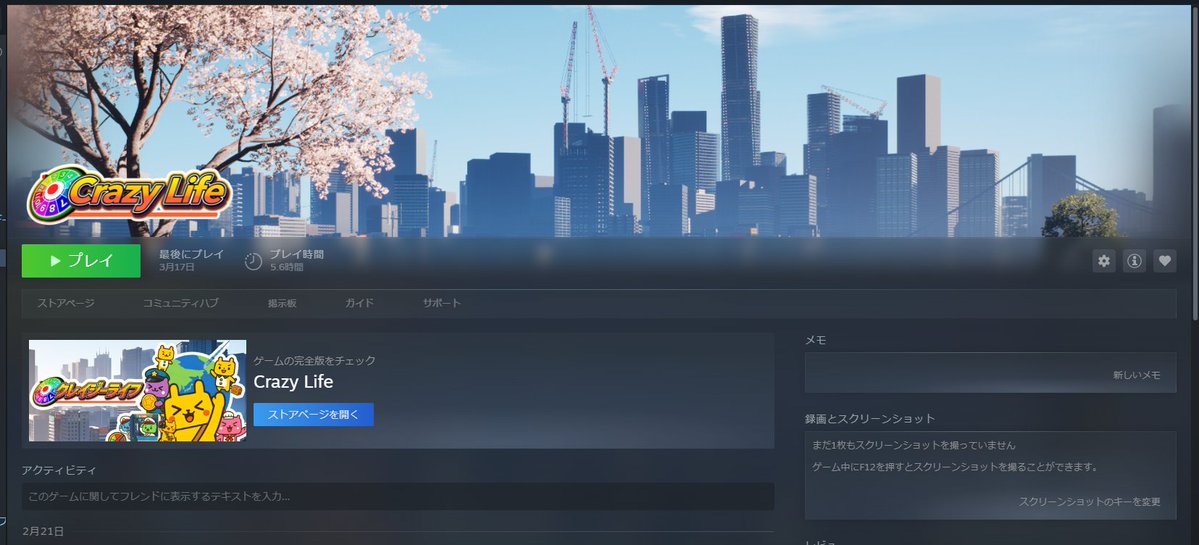Click the プレイ時間 label
1199x545 pixels.
point(296,254)
